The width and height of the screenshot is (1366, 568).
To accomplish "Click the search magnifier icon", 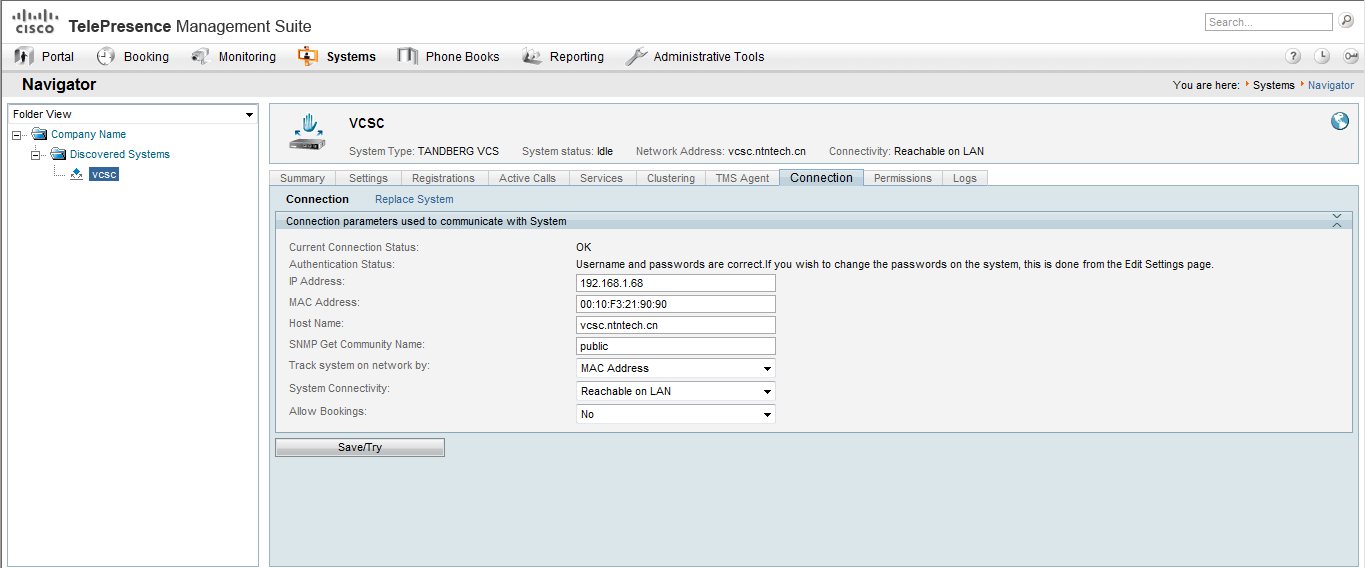I will [1346, 21].
